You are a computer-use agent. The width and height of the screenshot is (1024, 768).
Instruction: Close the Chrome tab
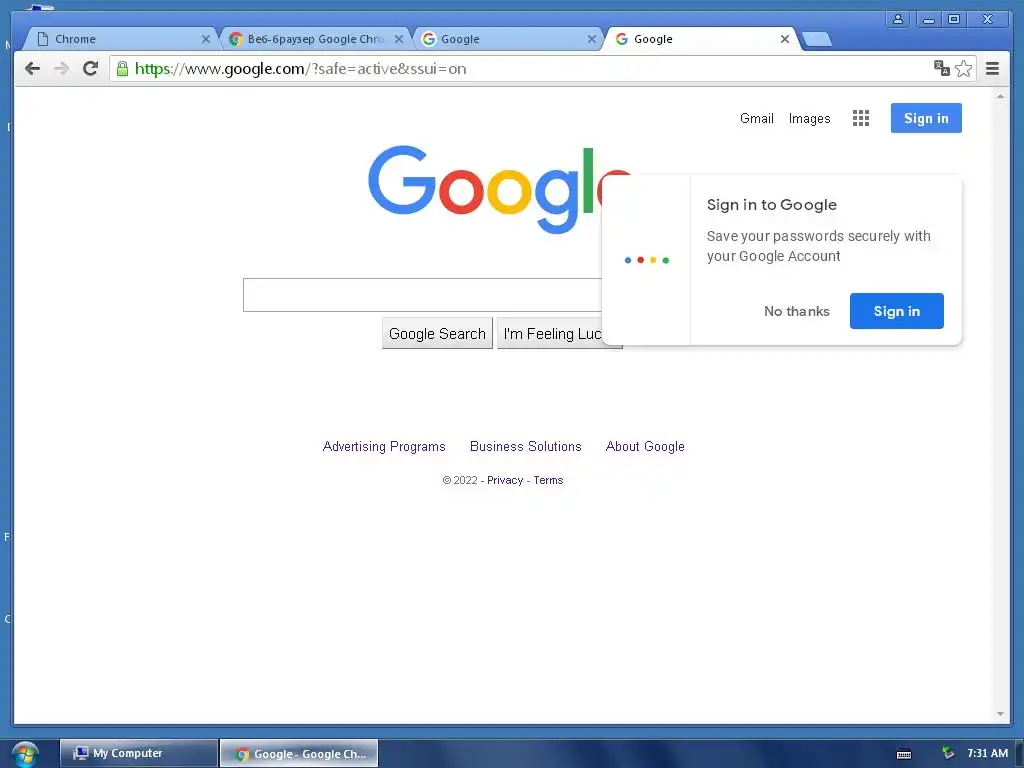(x=206, y=39)
